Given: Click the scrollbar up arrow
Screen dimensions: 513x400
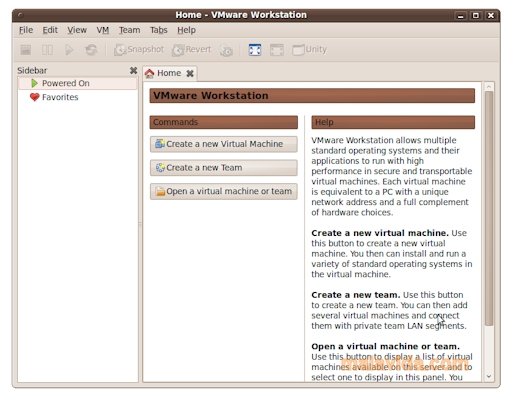Looking at the screenshot, I should click(489, 87).
